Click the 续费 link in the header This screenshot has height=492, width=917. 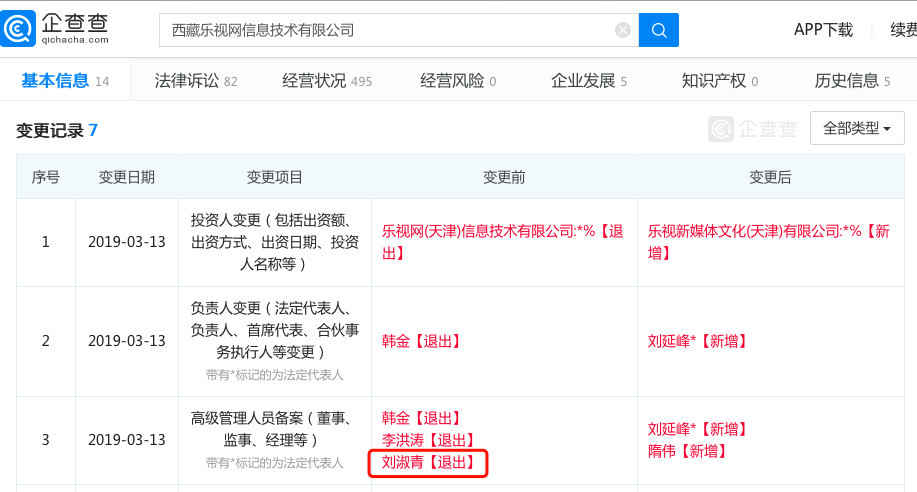904,30
